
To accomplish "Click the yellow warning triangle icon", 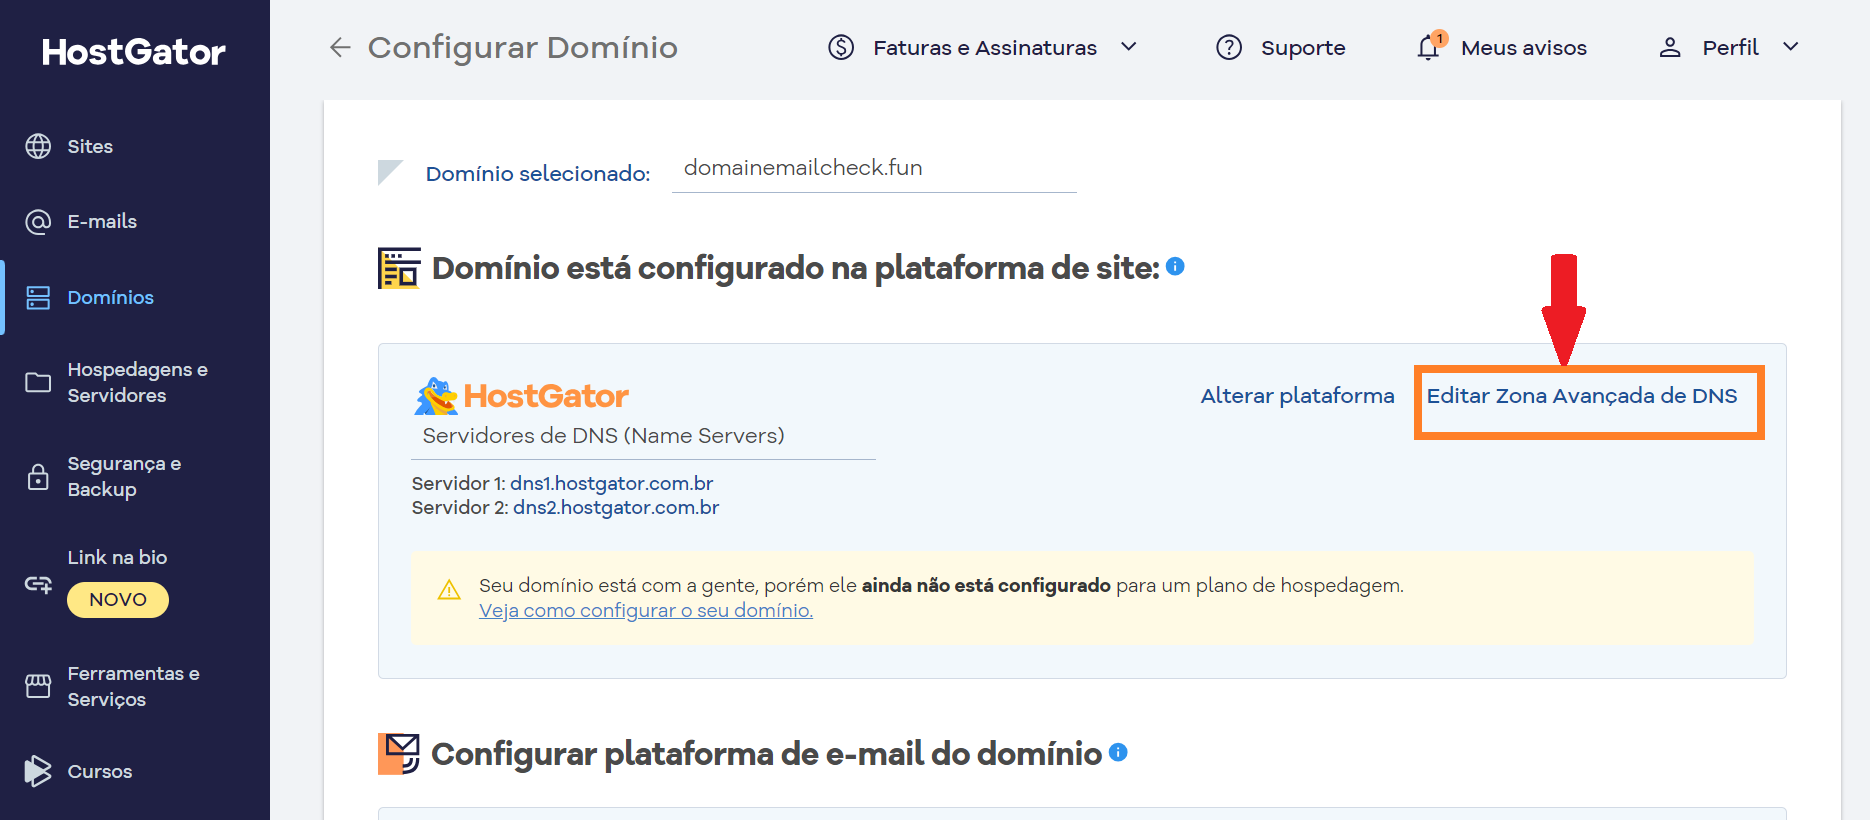I will click(x=449, y=590).
